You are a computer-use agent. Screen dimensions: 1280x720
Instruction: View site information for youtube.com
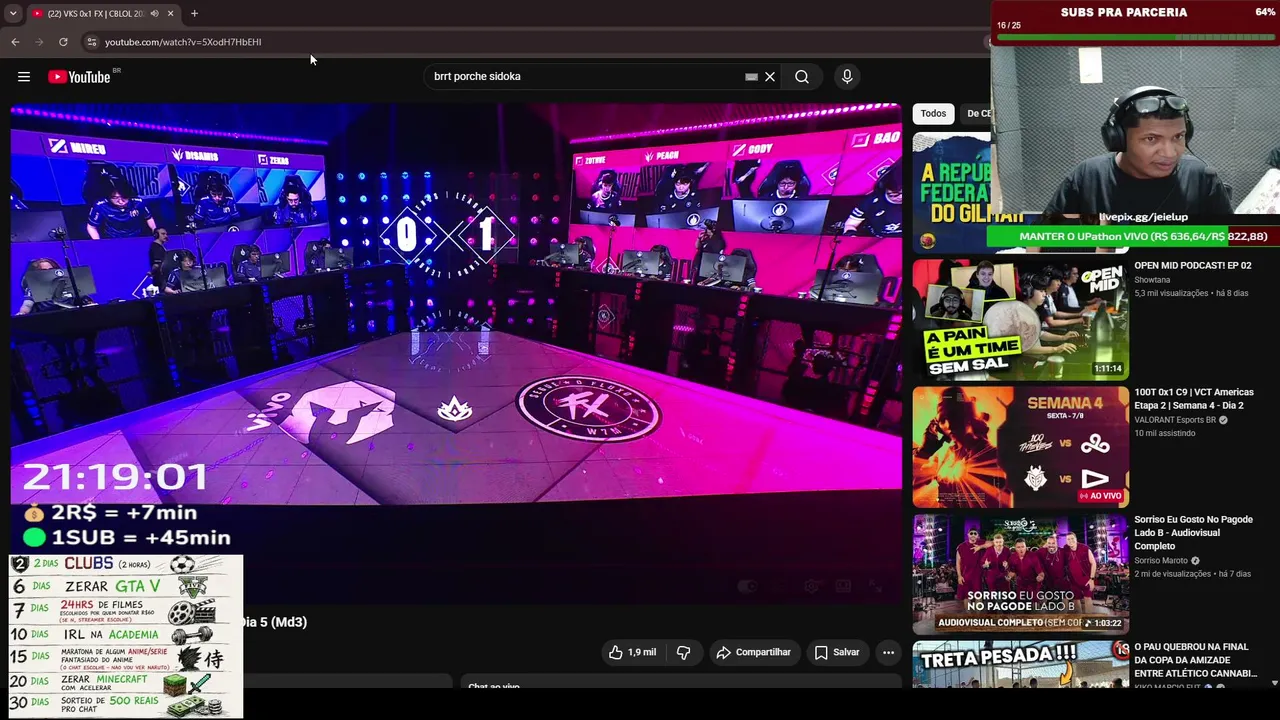[x=91, y=42]
